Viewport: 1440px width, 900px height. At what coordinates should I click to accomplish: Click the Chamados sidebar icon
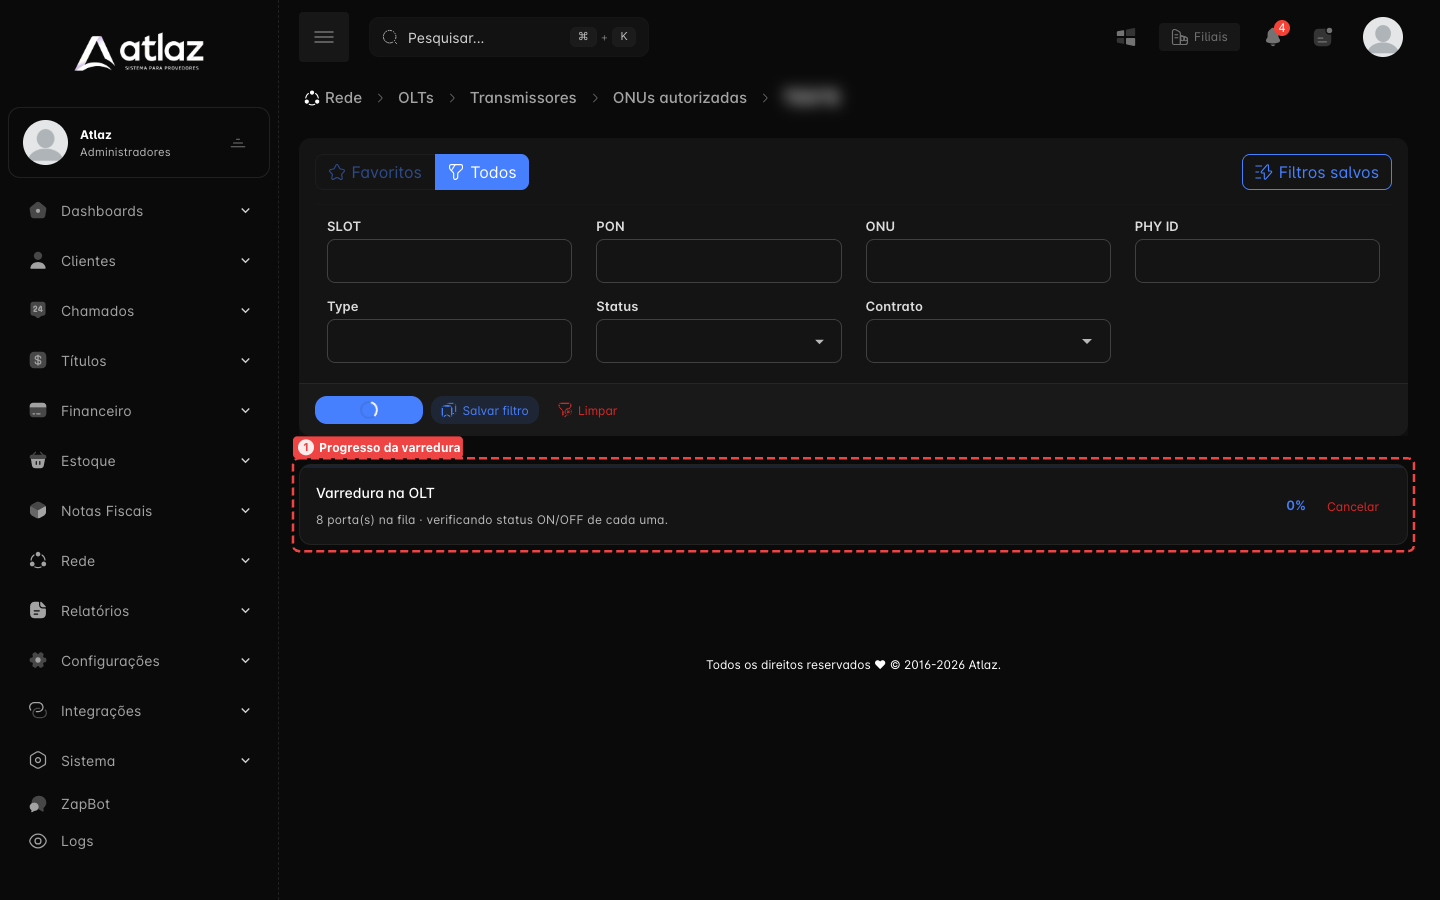point(38,310)
